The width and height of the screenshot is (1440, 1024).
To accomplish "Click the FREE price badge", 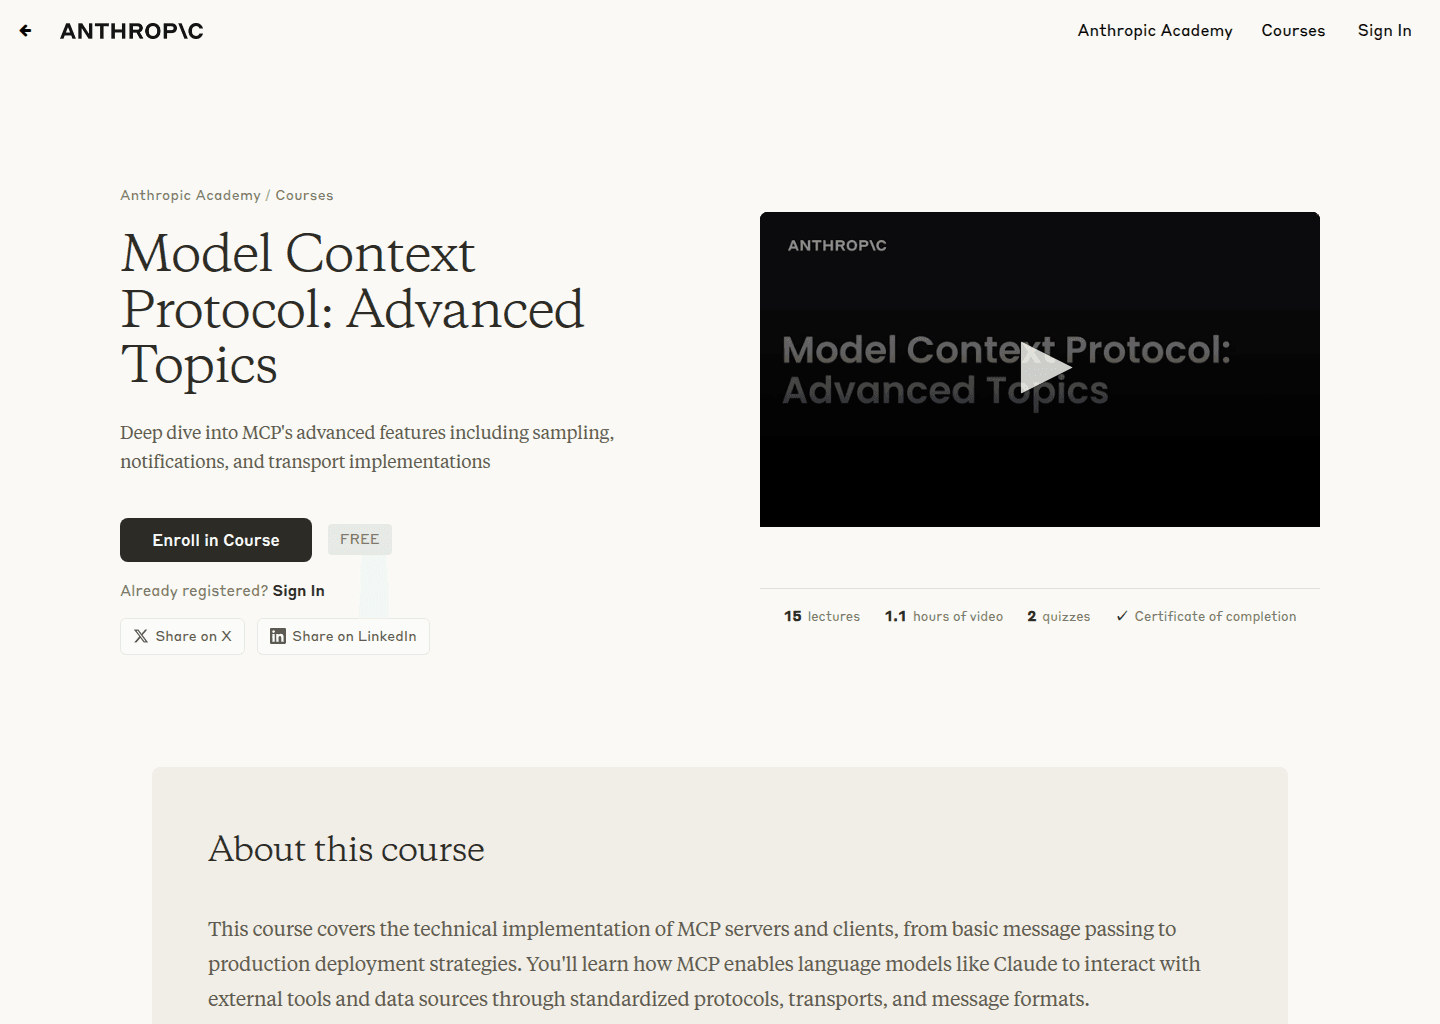I will pyautogui.click(x=360, y=539).
